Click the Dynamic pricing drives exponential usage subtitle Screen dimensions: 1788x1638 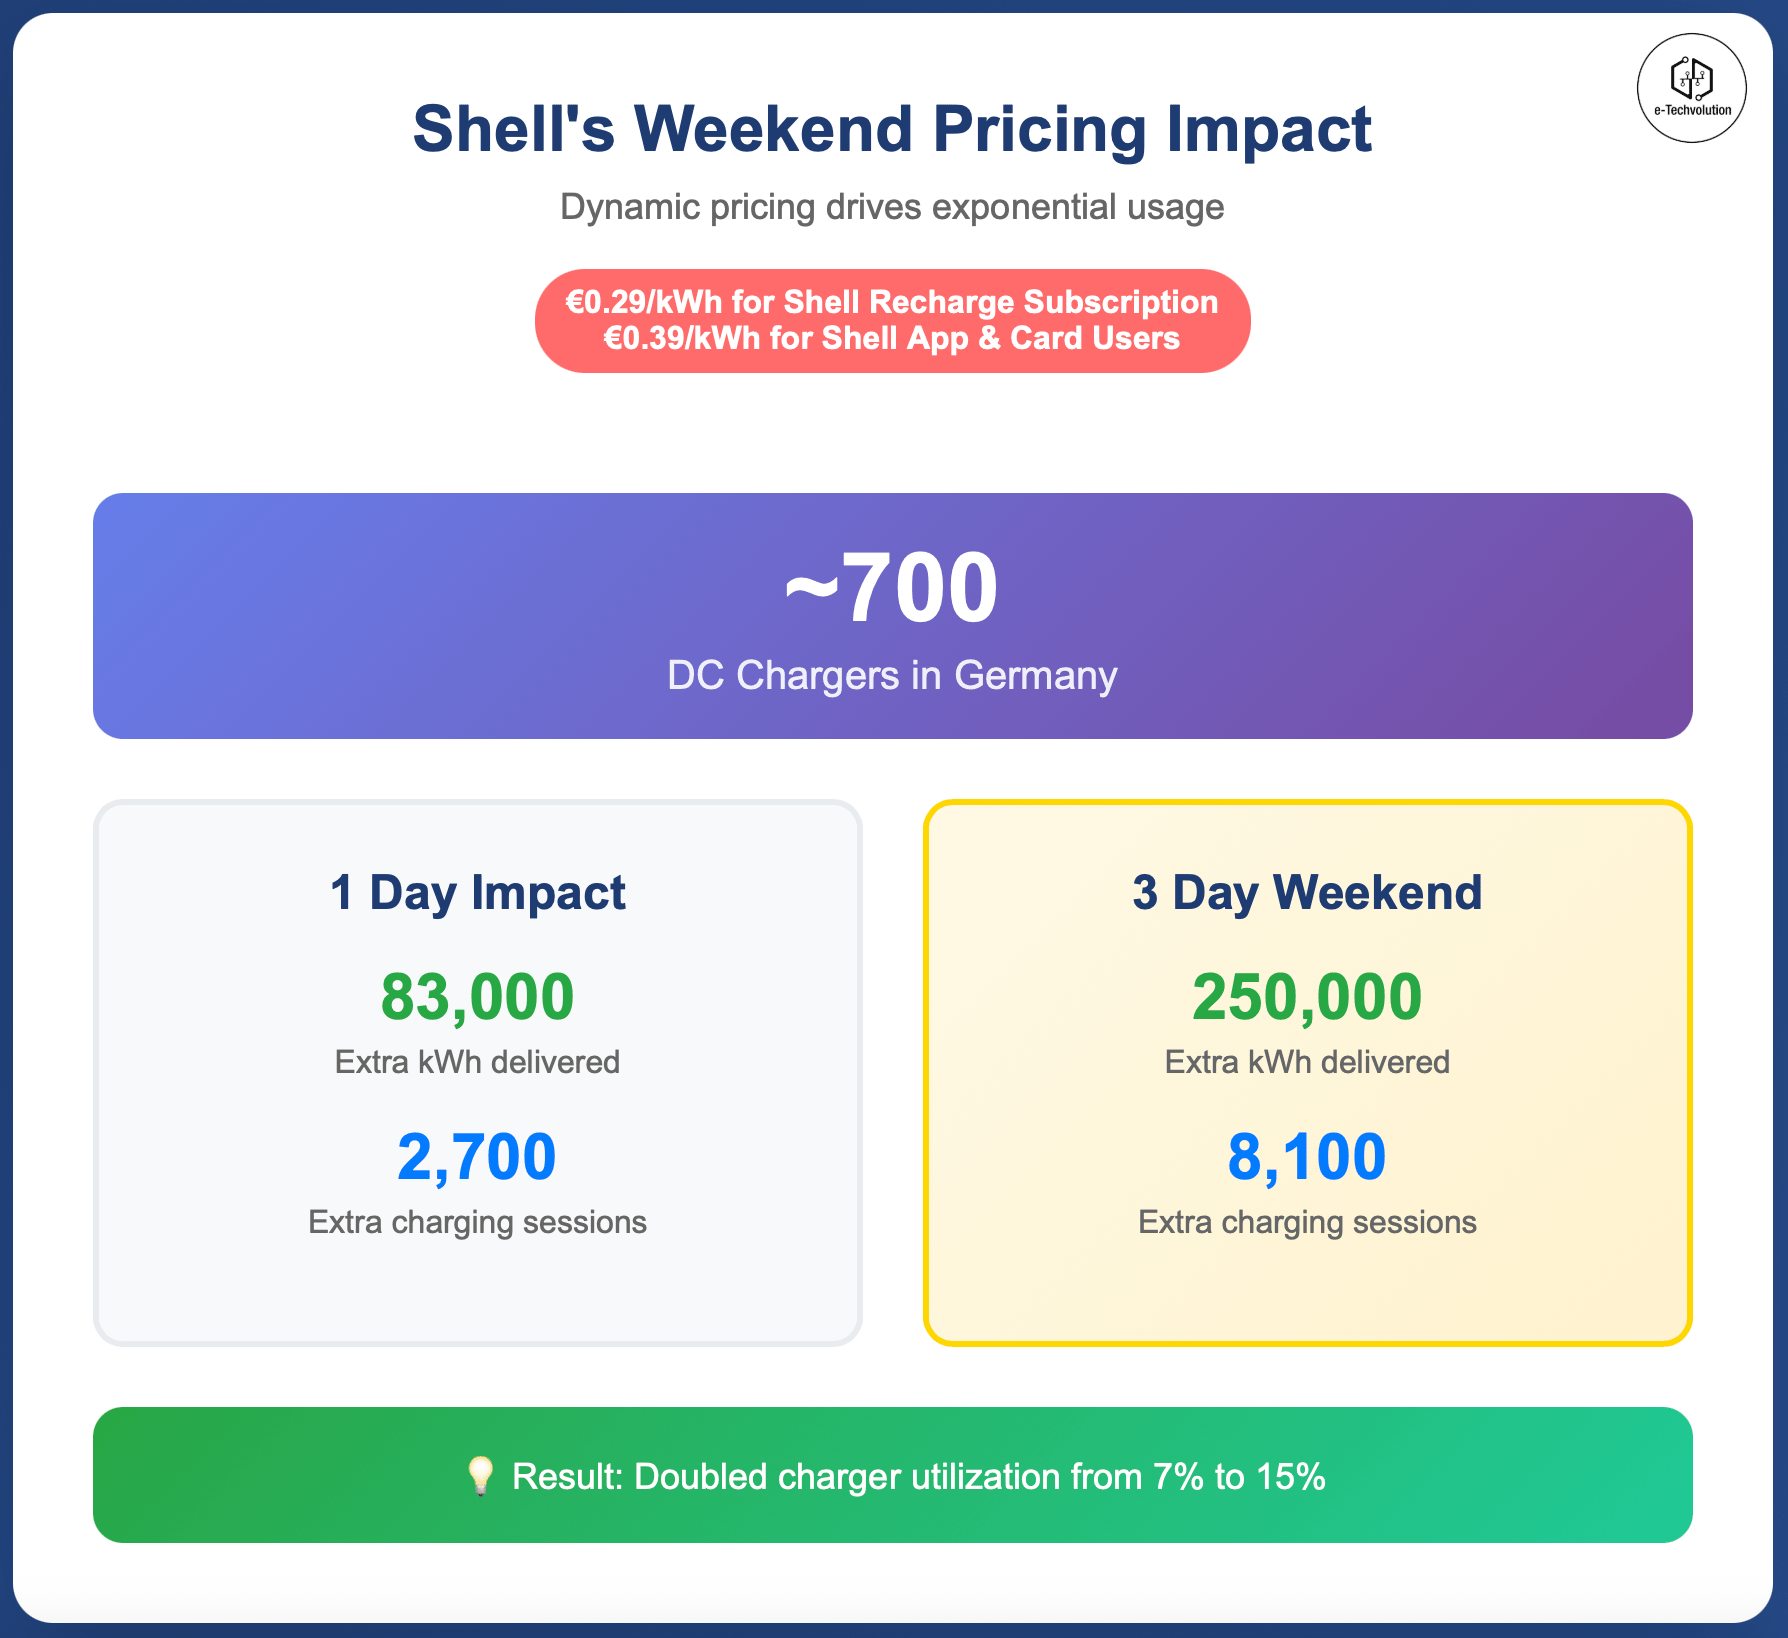(x=892, y=207)
